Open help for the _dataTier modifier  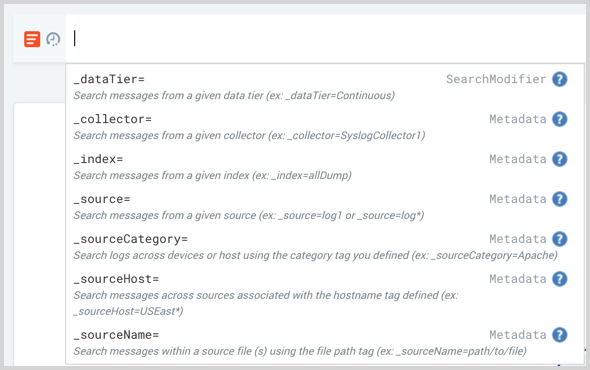[560, 79]
